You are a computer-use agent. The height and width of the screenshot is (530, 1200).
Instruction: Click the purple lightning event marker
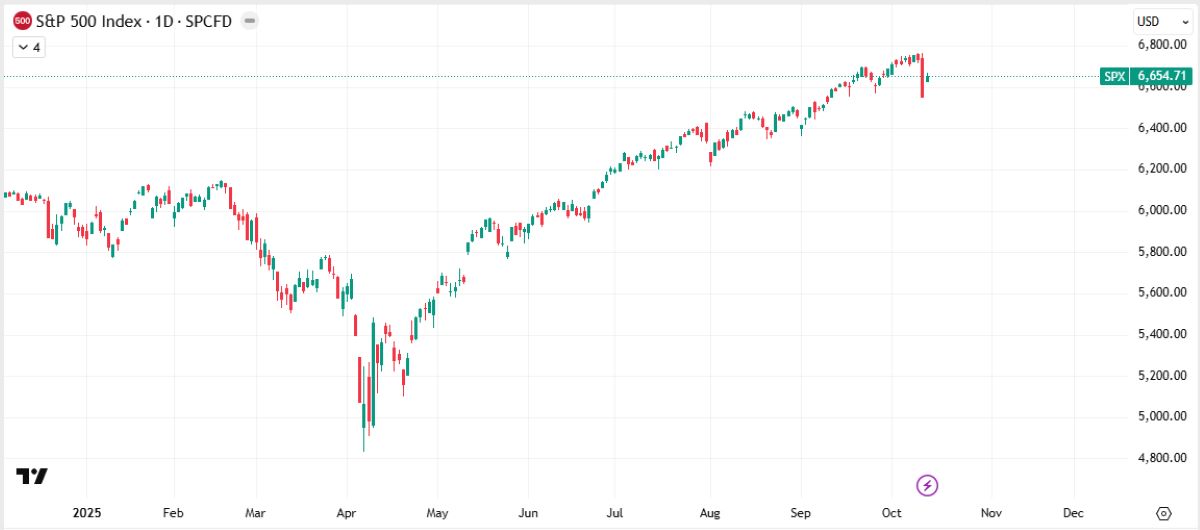(x=928, y=486)
